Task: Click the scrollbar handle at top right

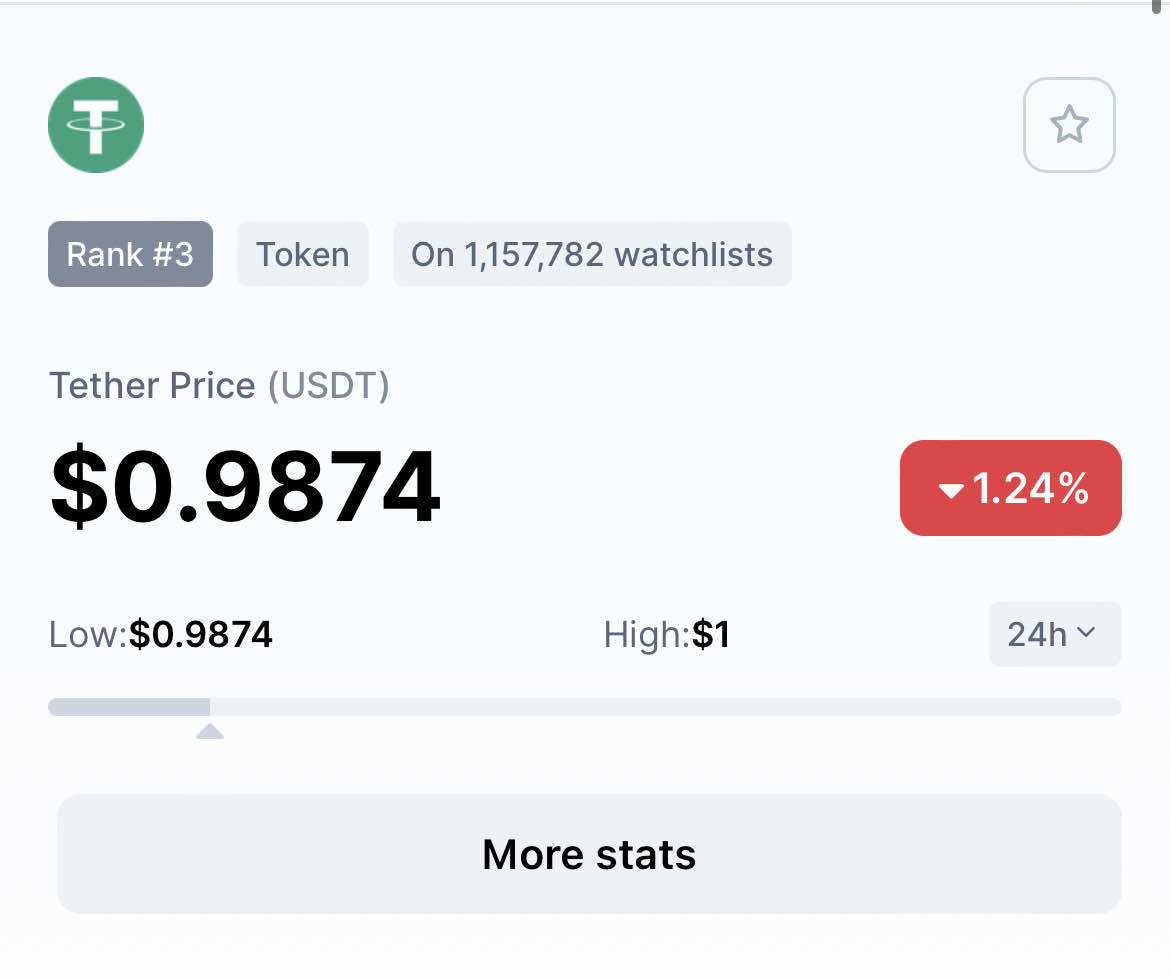Action: [x=1157, y=6]
